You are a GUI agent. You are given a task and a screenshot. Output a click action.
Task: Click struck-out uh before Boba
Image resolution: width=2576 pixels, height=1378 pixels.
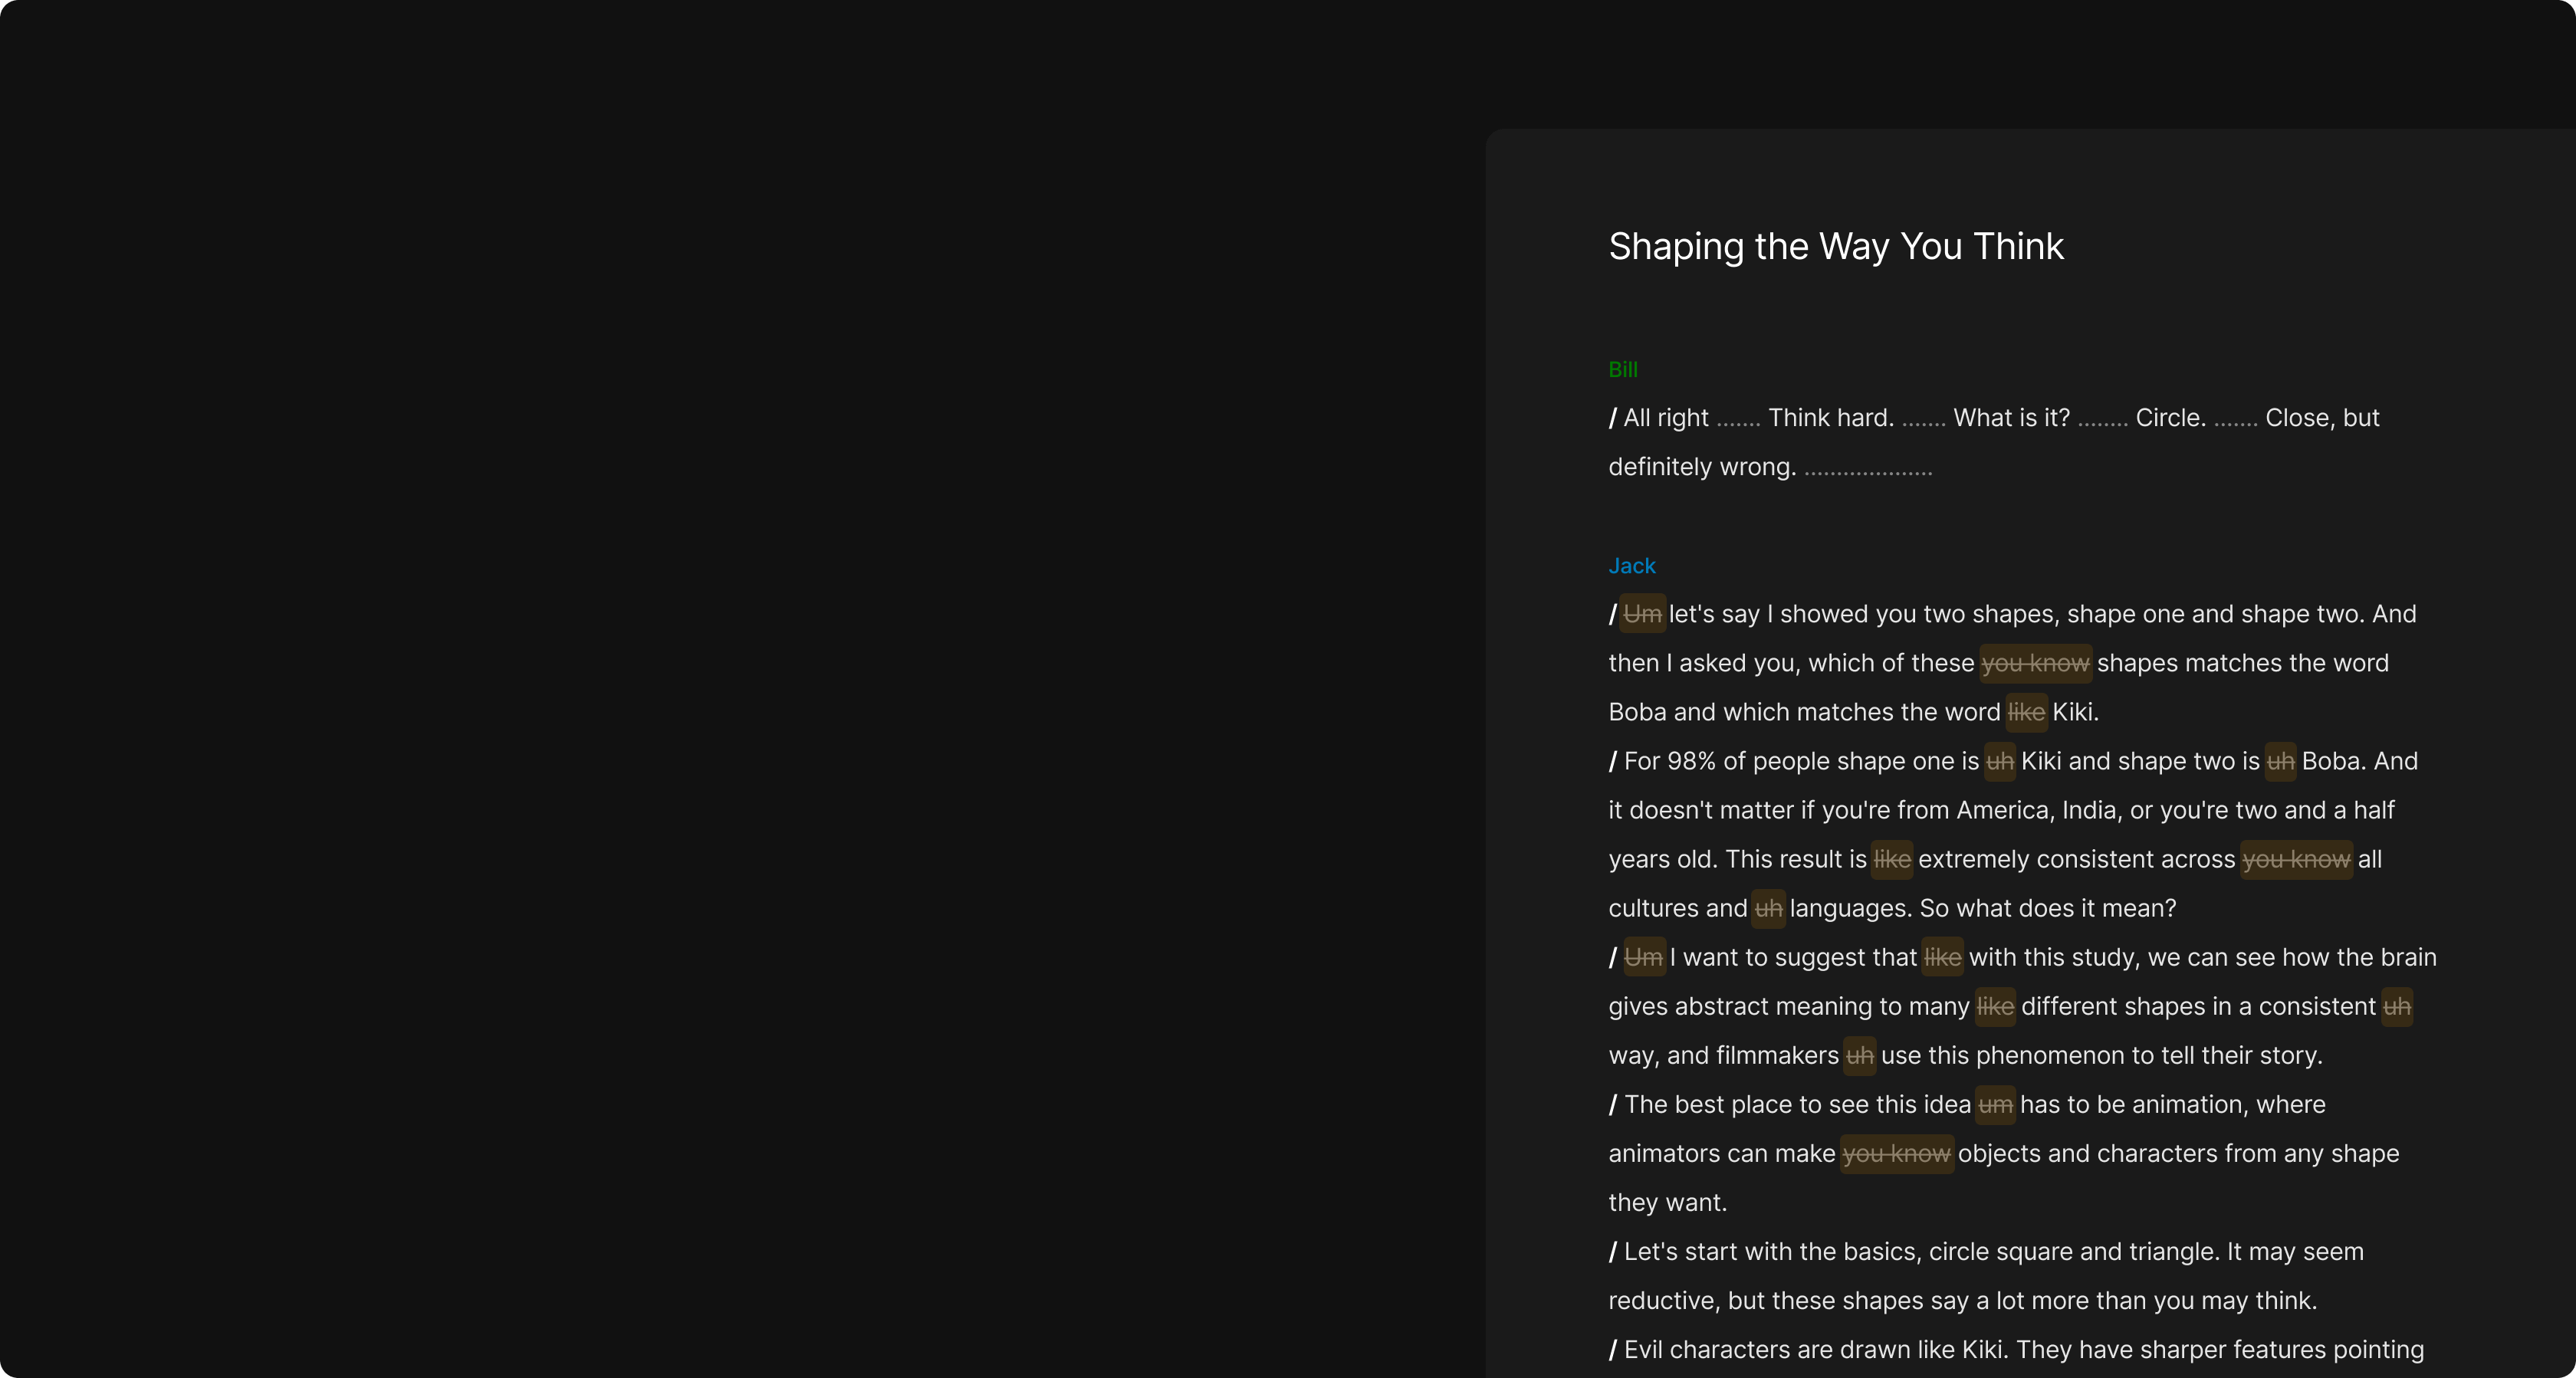point(2280,761)
